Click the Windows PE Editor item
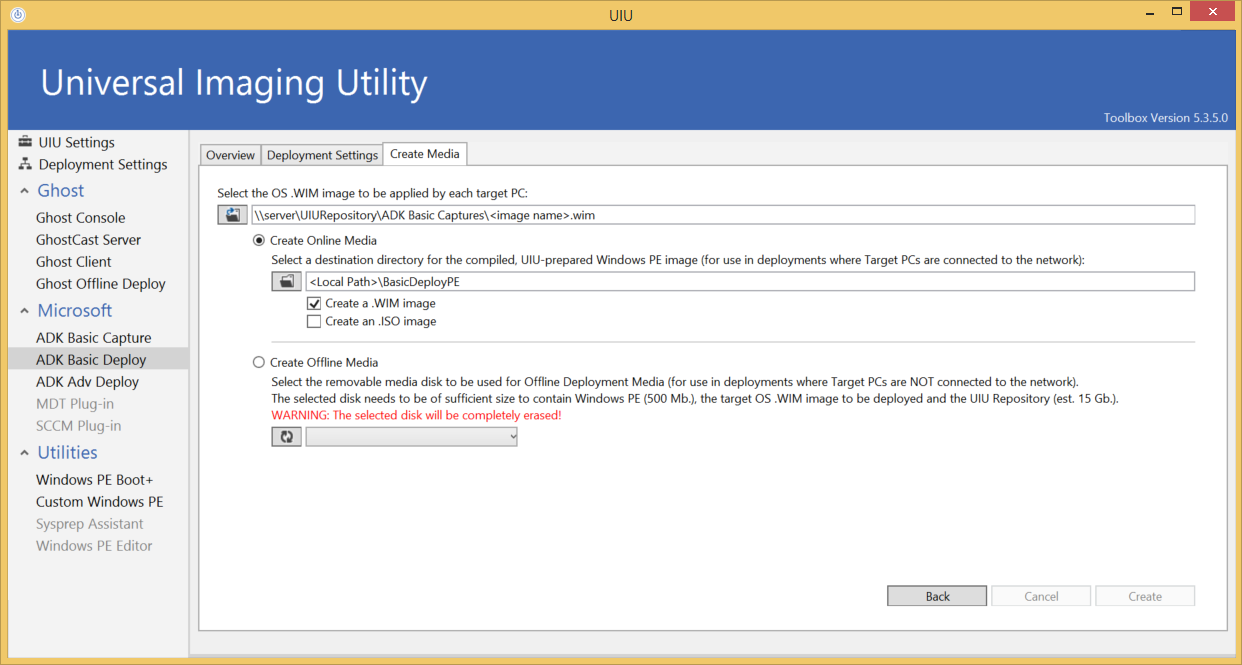1242x665 pixels. click(x=94, y=546)
